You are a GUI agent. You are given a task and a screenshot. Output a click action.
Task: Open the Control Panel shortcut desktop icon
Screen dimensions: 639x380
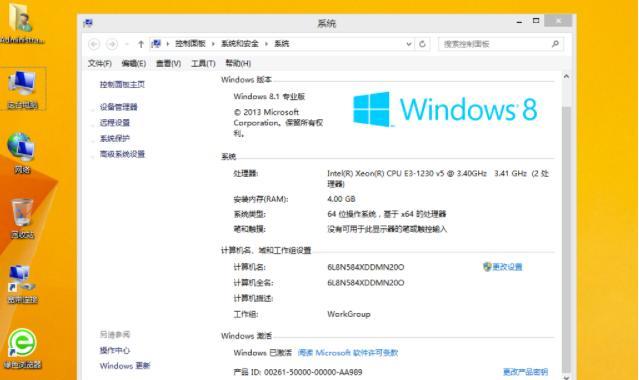coord(22,283)
